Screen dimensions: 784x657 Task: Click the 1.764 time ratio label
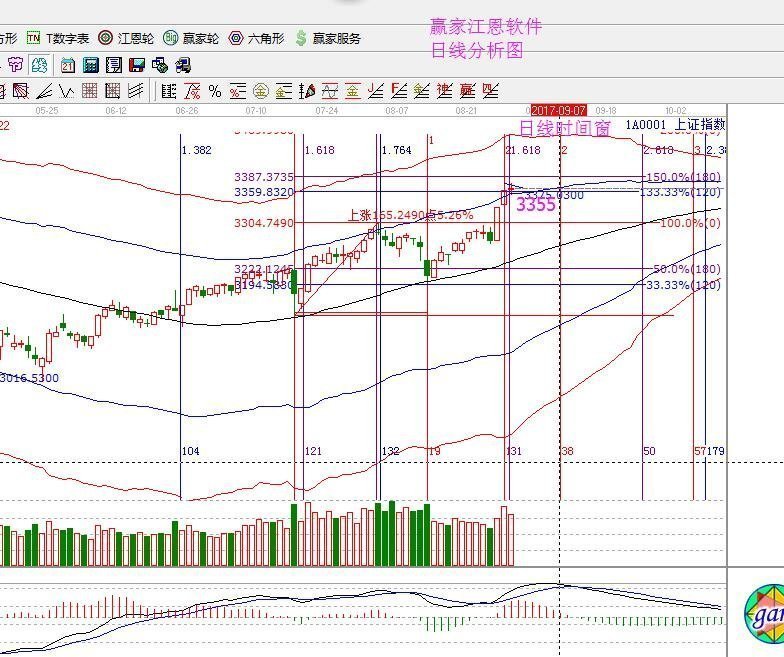pos(396,150)
